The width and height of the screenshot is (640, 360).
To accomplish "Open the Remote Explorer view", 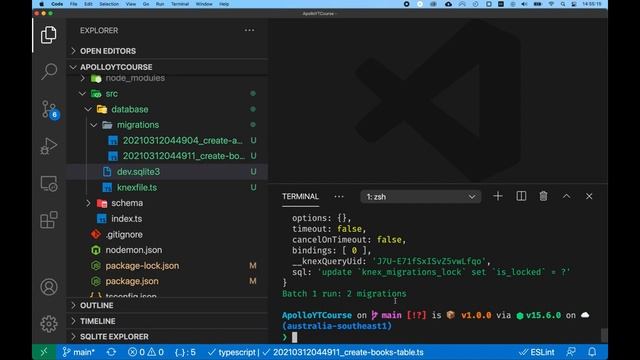I will (49, 184).
